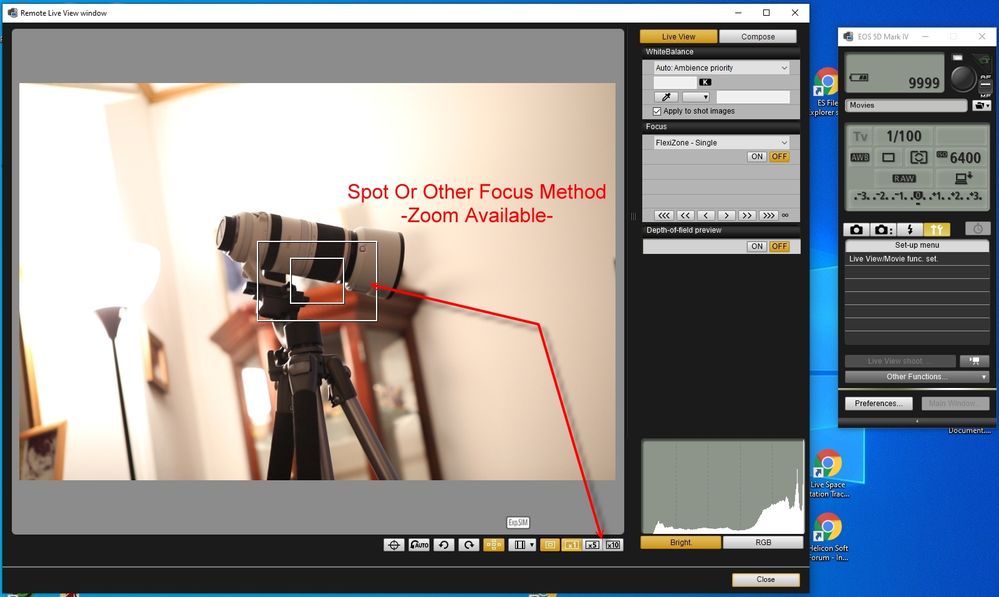Expand the Other Functions dropdown

(917, 377)
